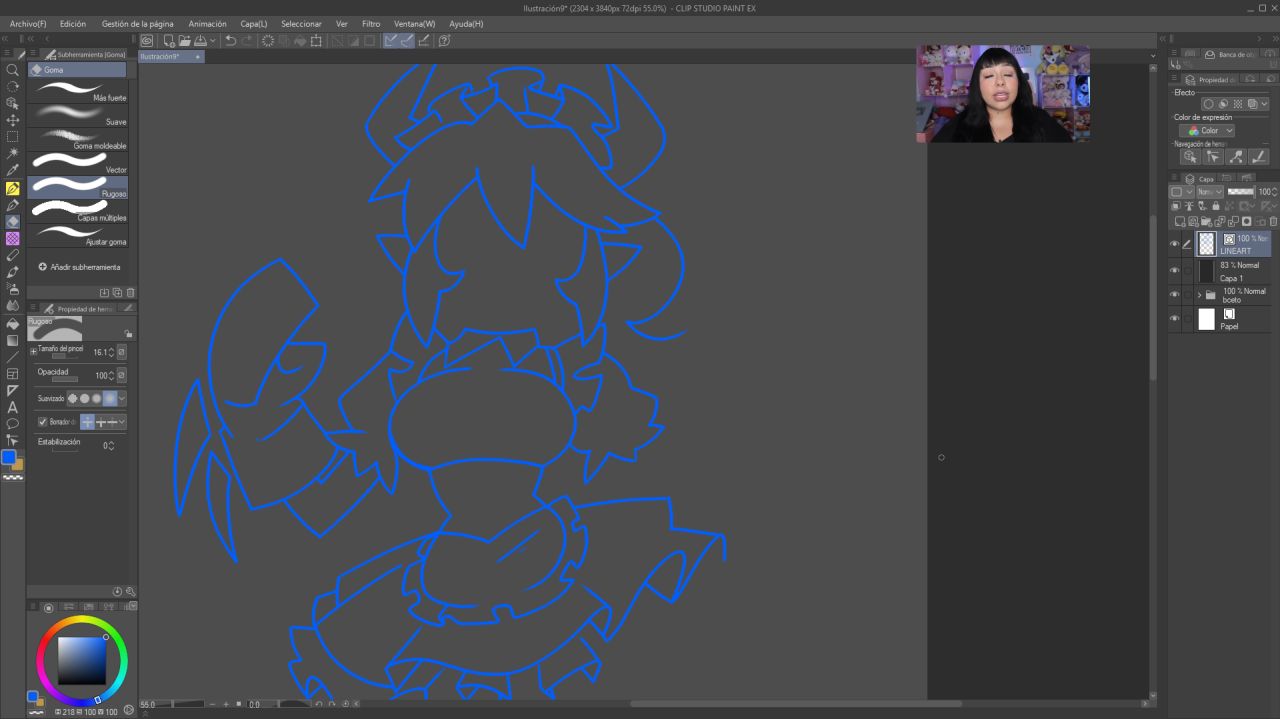Open a file using the command bar folder icon
Viewport: 1280px width, 719px height.
click(x=185, y=41)
